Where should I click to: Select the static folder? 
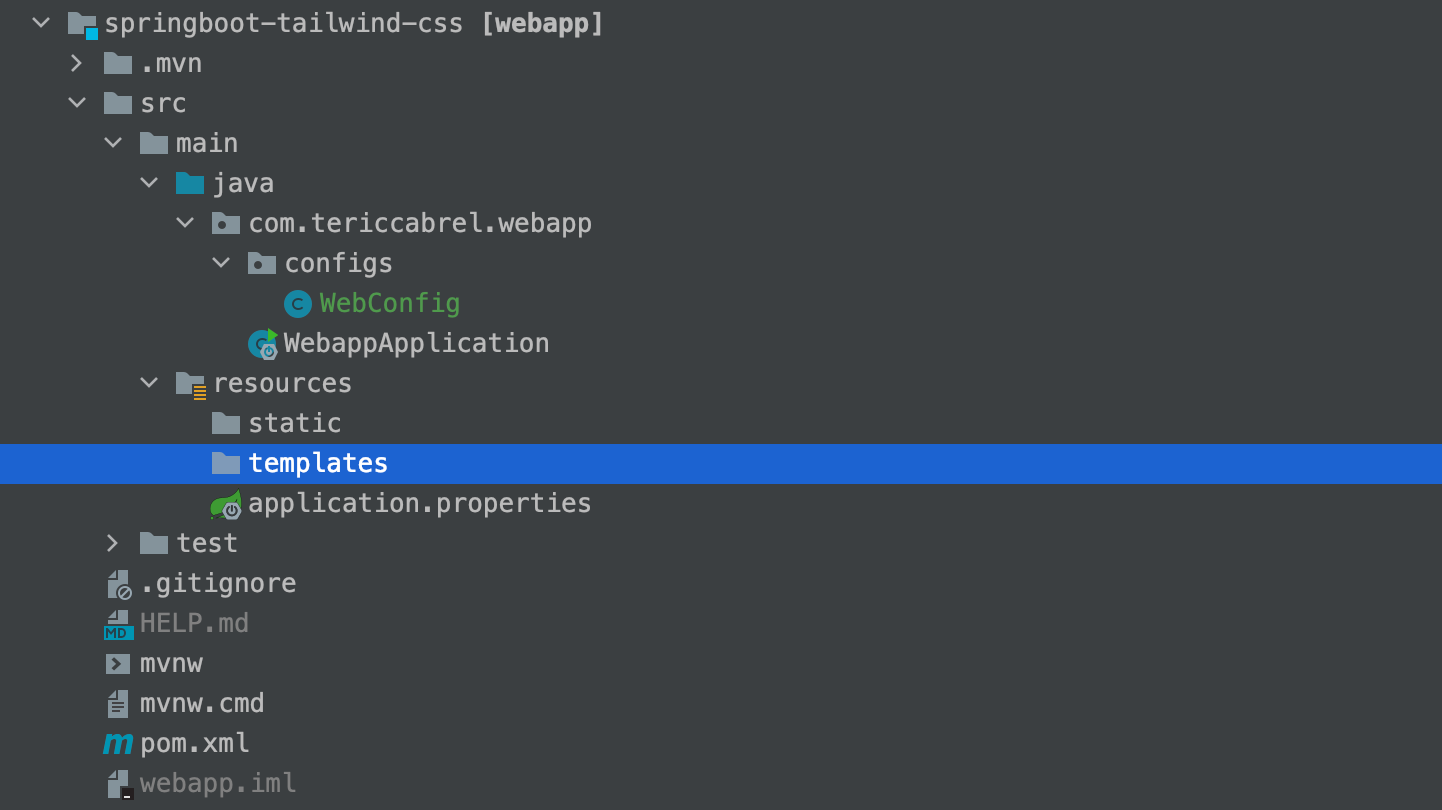(x=294, y=422)
